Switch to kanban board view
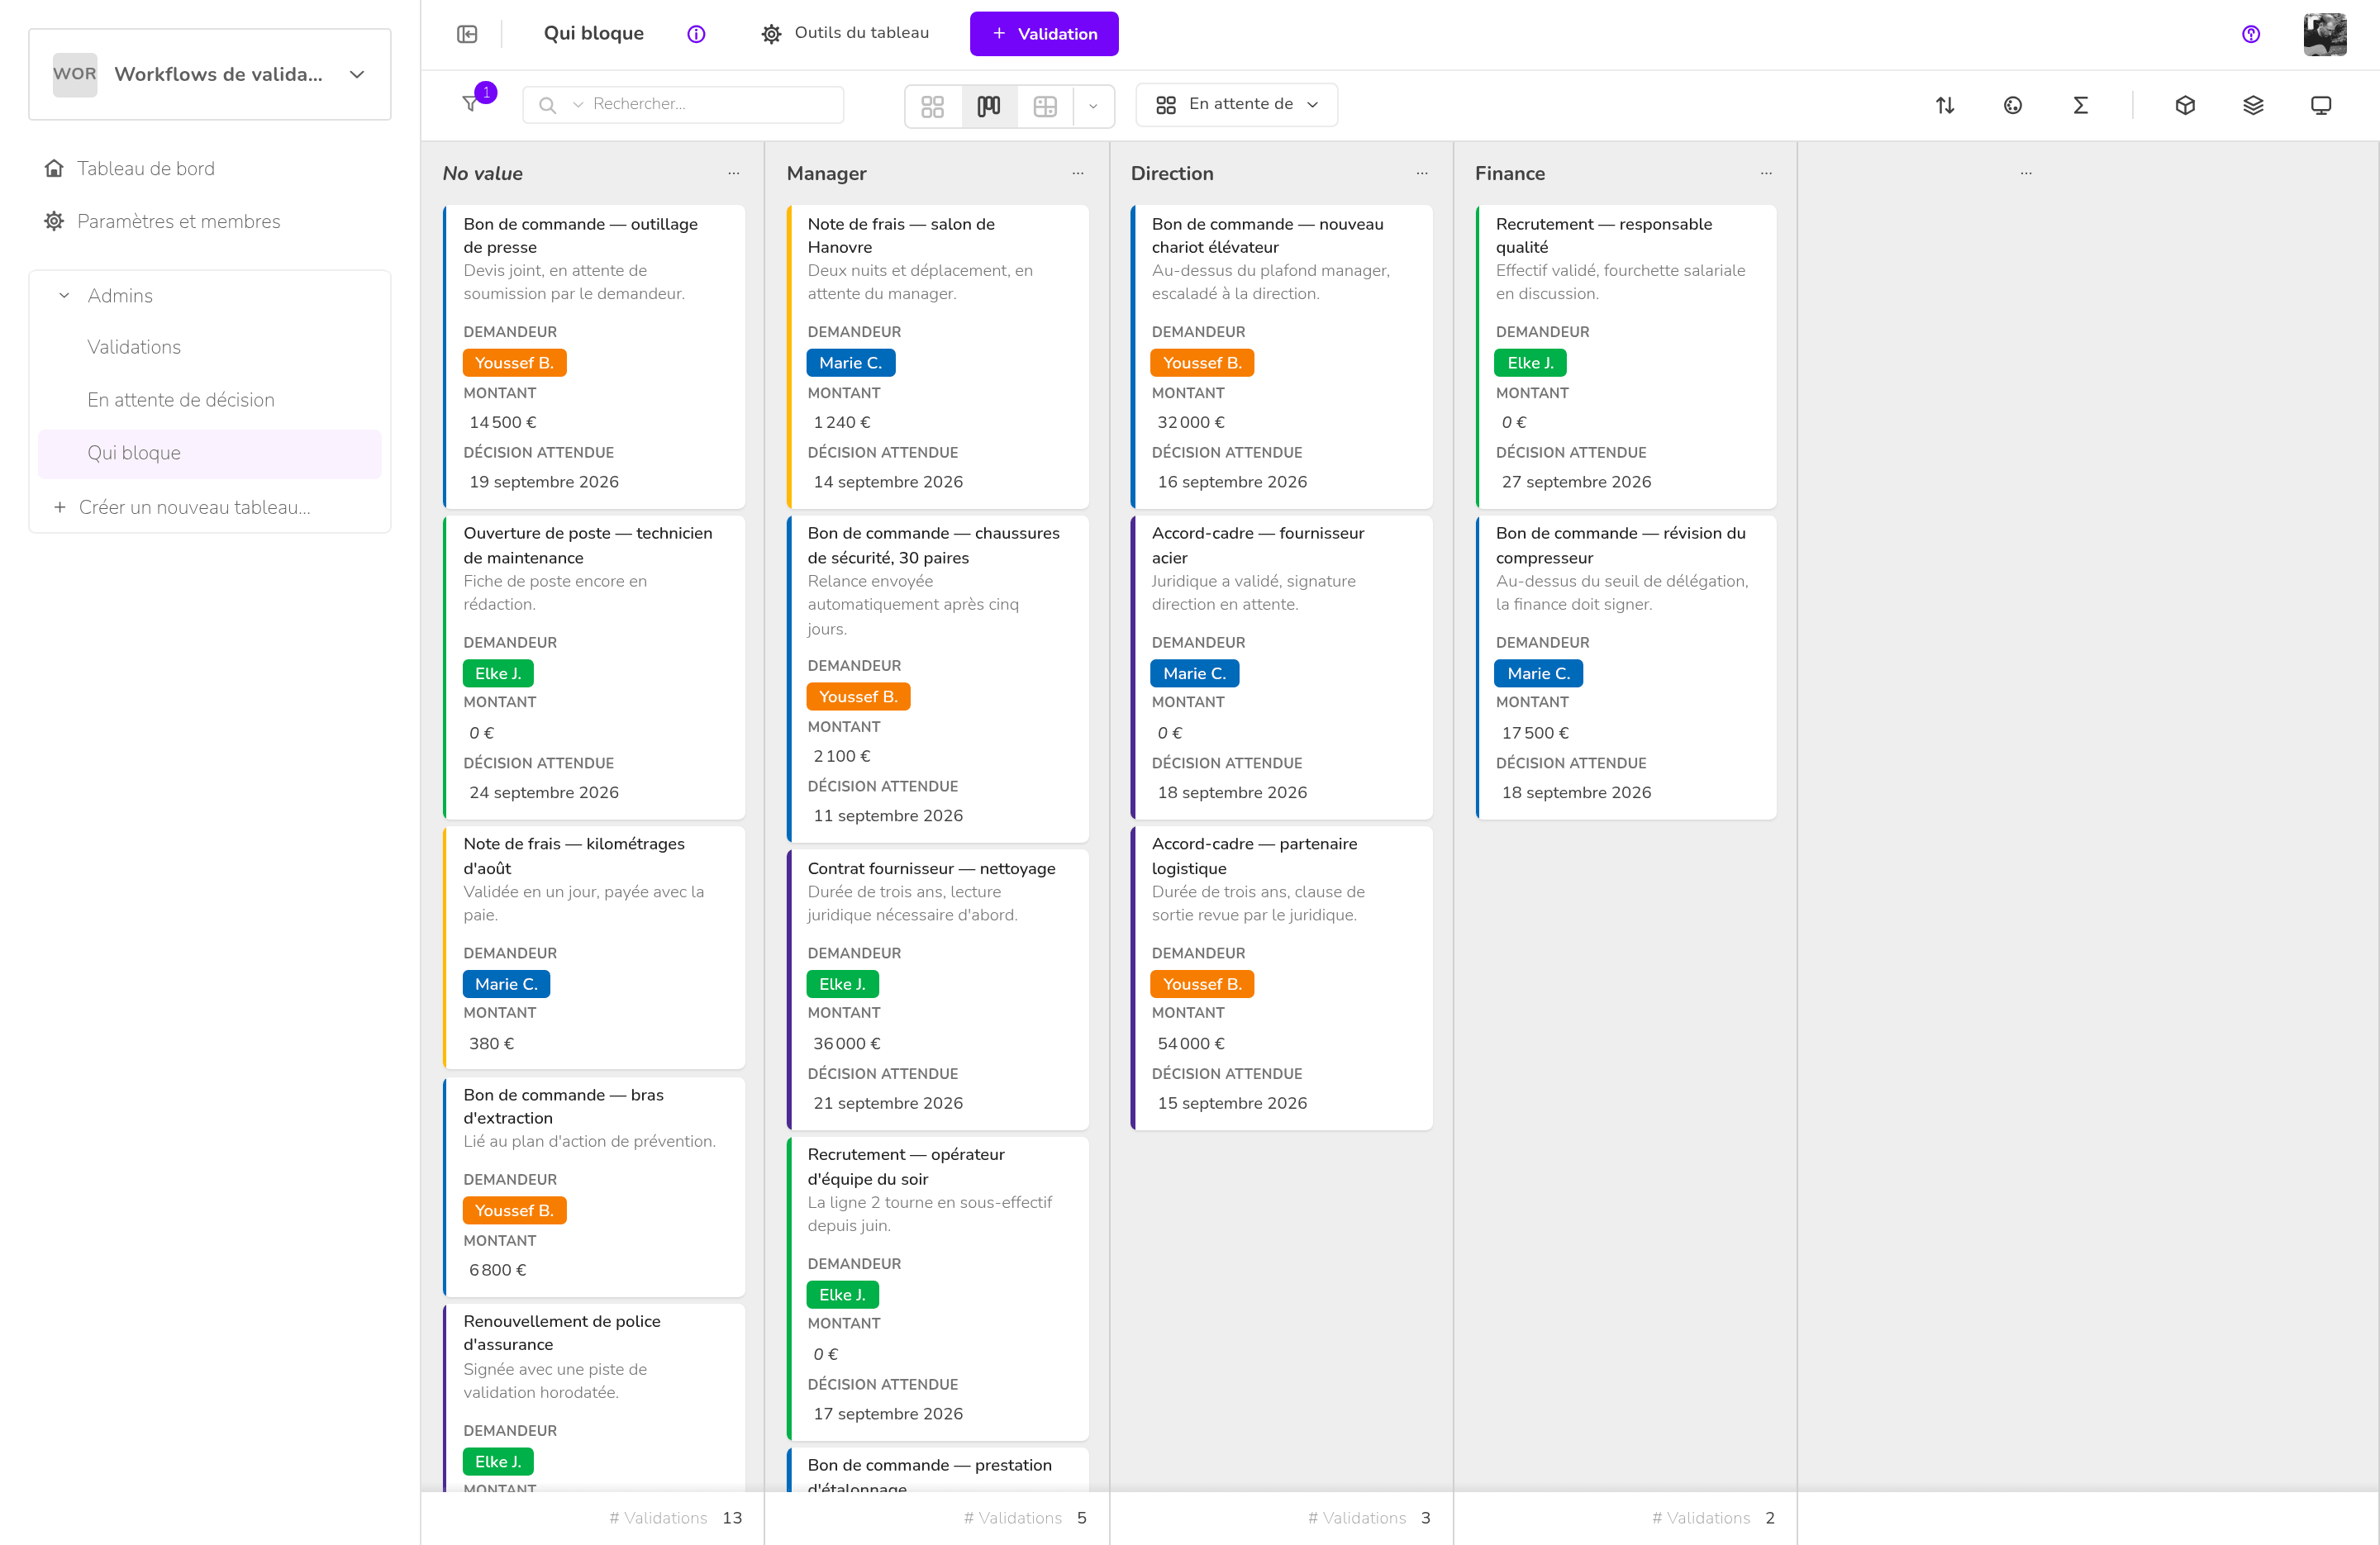 click(x=989, y=105)
